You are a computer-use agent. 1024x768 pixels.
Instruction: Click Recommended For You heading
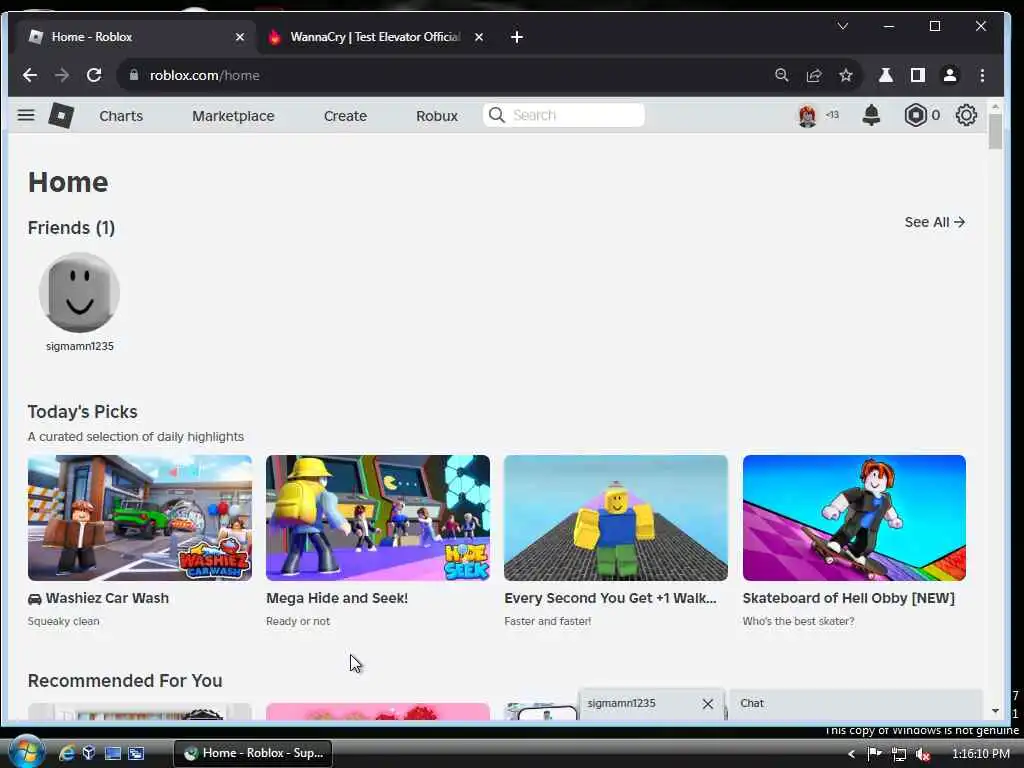pos(125,680)
